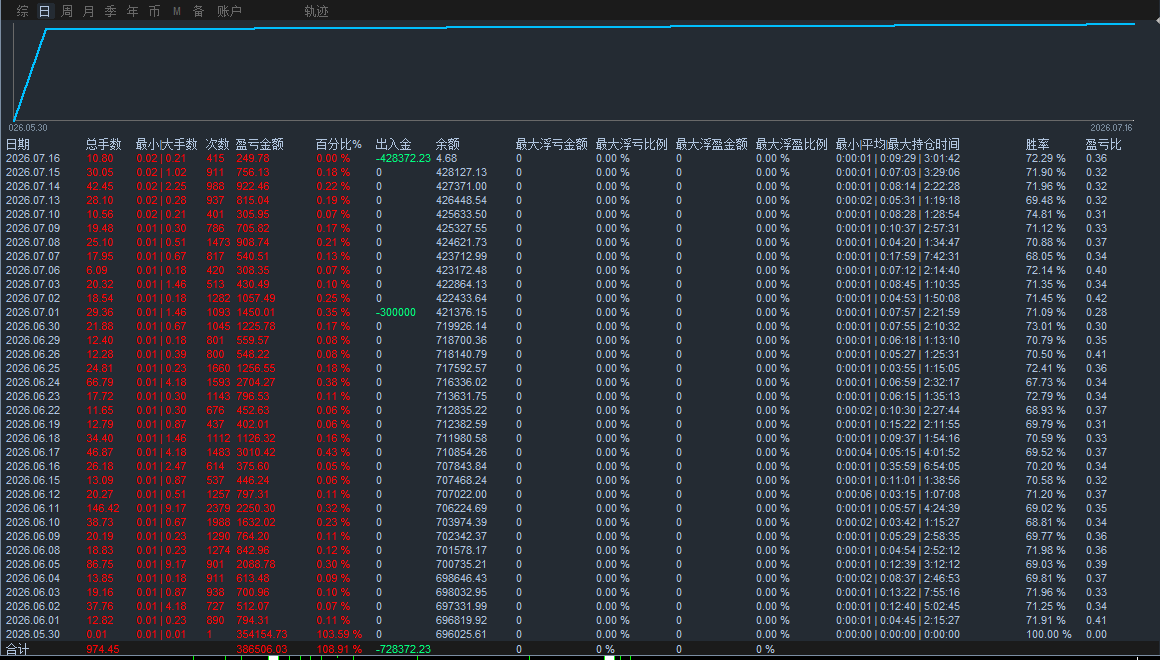The height and width of the screenshot is (660, 1160).
Task: Sort by the 出入金 column header
Action: [394, 144]
